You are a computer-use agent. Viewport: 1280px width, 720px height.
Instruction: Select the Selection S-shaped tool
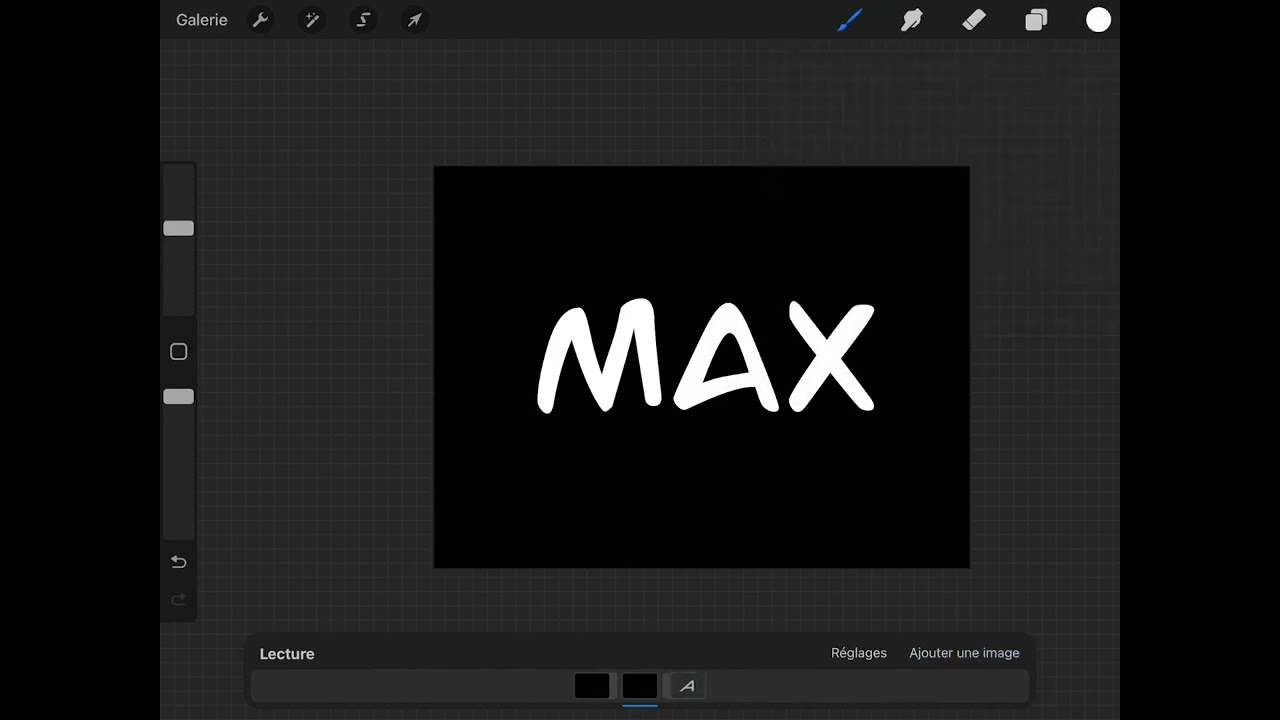363,20
